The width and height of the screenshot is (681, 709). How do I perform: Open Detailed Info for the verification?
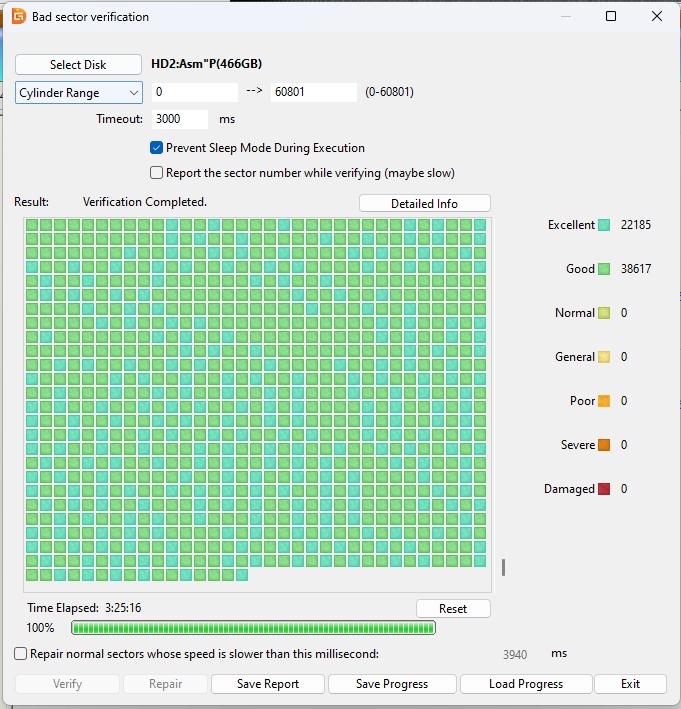point(424,204)
